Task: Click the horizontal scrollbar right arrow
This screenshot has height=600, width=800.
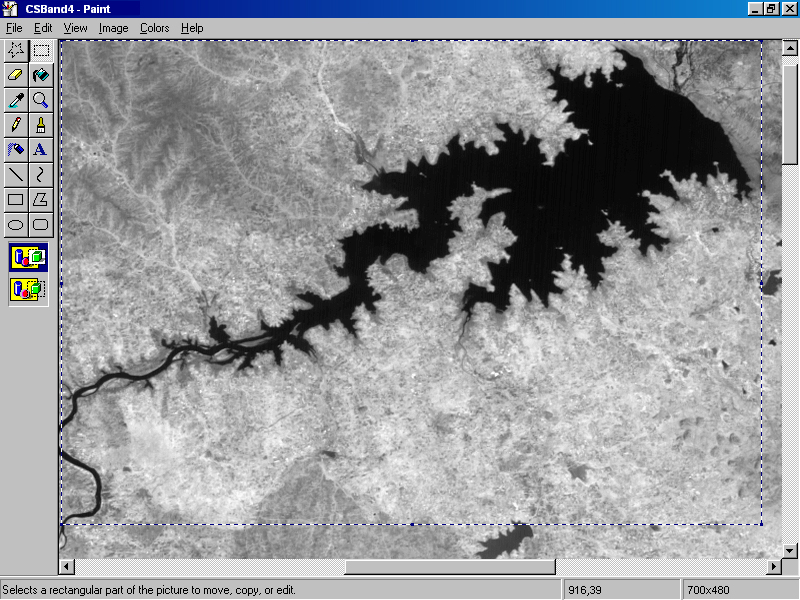Action: click(x=774, y=566)
